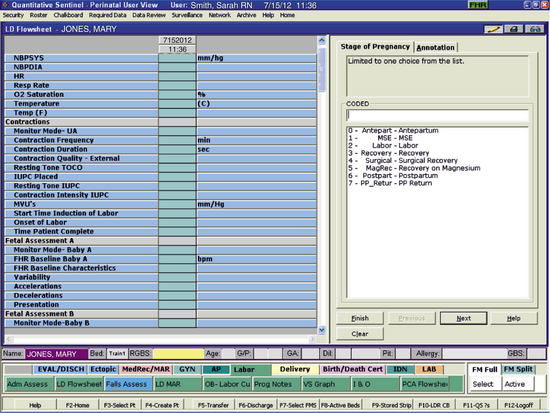
Task: Open the Archive menu
Action: coord(246,15)
